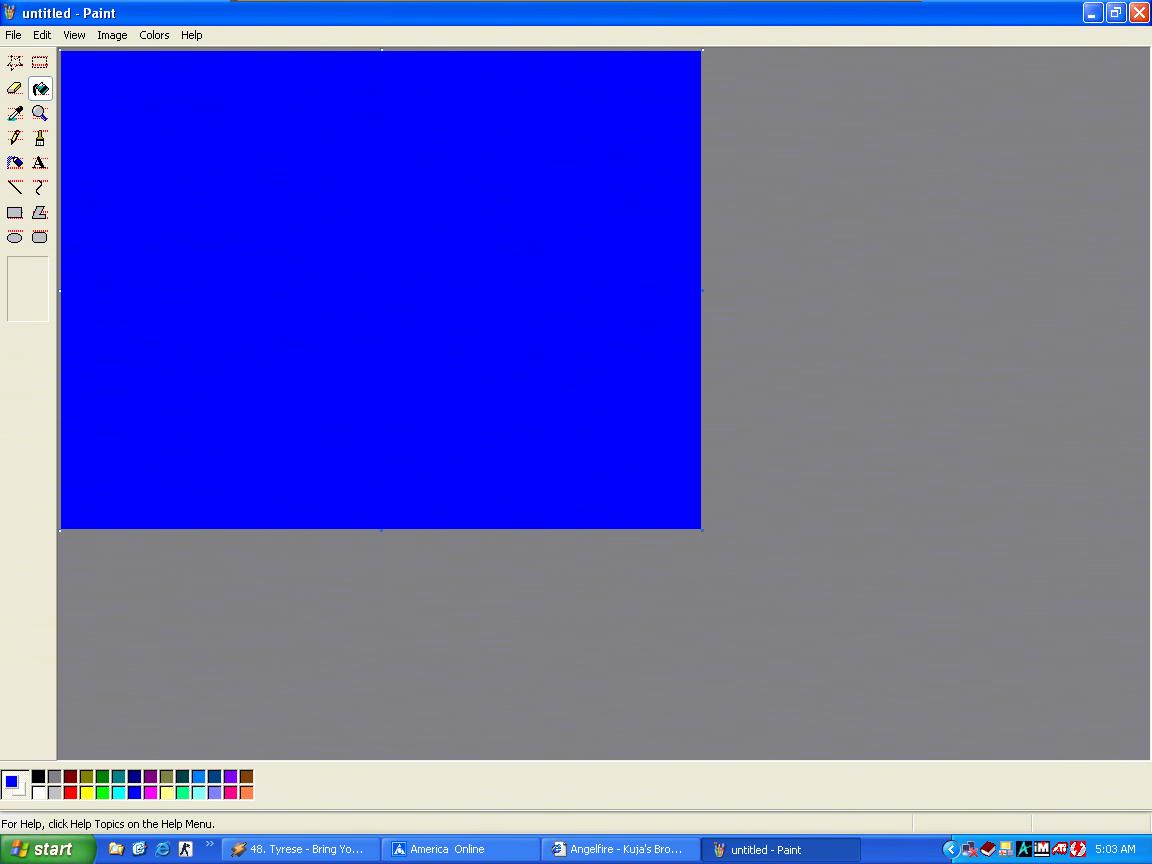Expand the Quick Launch overflow chevron
Image resolution: width=1152 pixels, height=864 pixels.
click(x=209, y=844)
